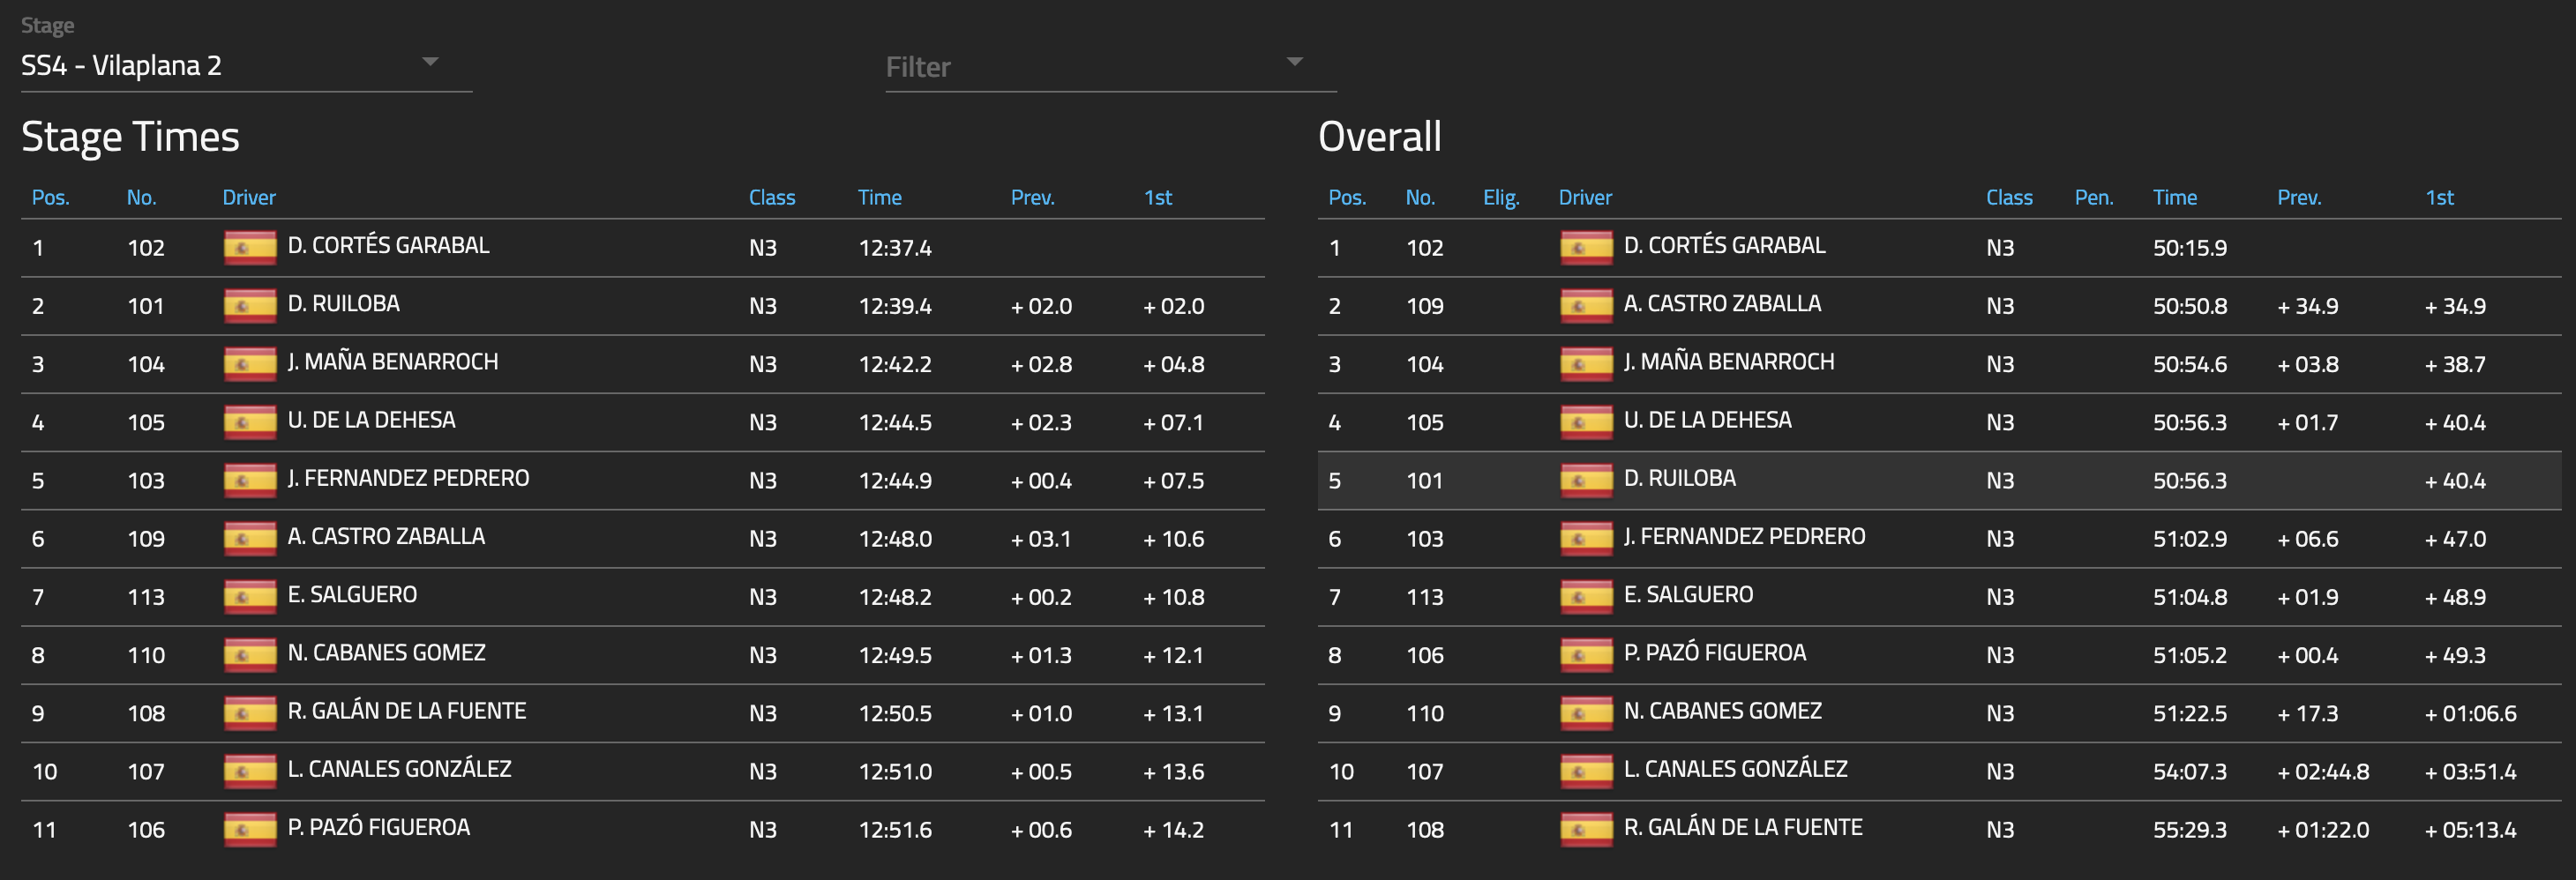Click flag beside E. SALGUERO in Stage Times
This screenshot has width=2576, height=880.
[x=250, y=596]
